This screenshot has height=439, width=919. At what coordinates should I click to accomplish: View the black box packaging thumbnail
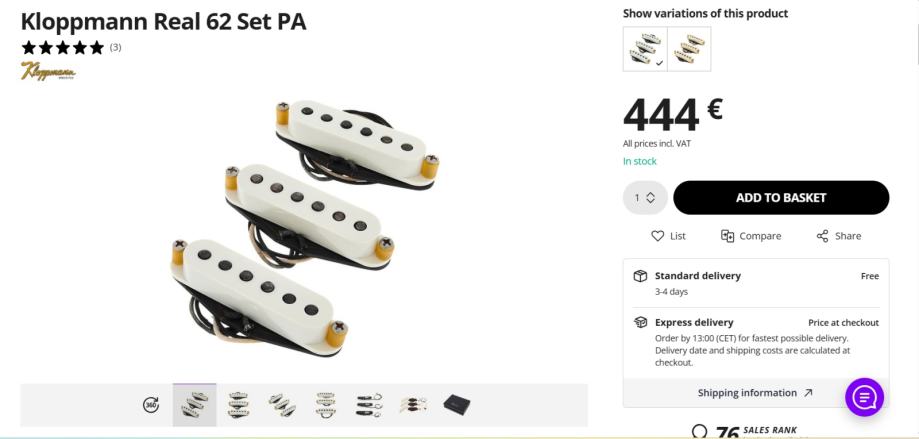click(x=457, y=405)
